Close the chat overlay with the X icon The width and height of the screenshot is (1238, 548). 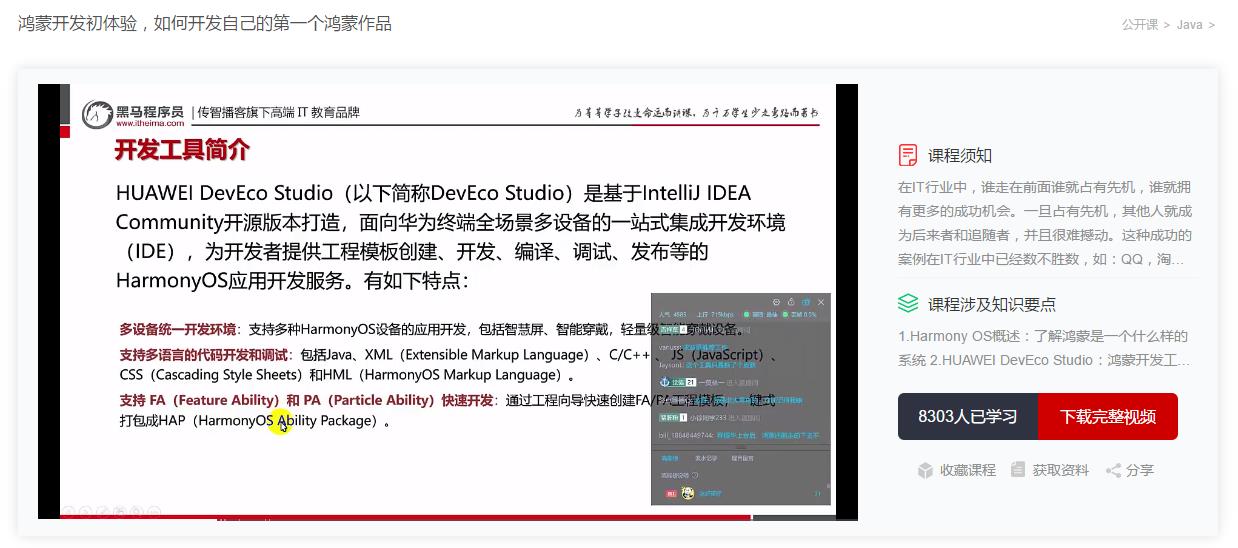click(x=822, y=302)
